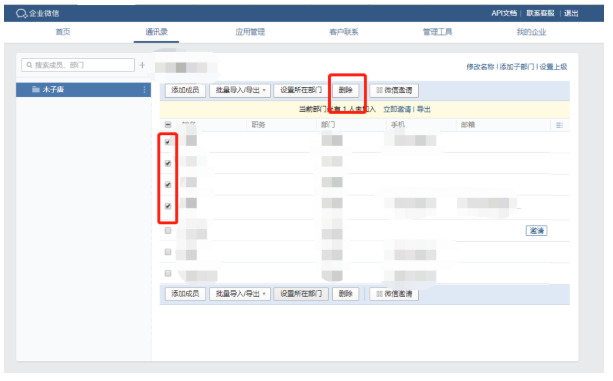Focus the 搜索成员、部门 search field
The height and width of the screenshot is (381, 613).
(78, 65)
